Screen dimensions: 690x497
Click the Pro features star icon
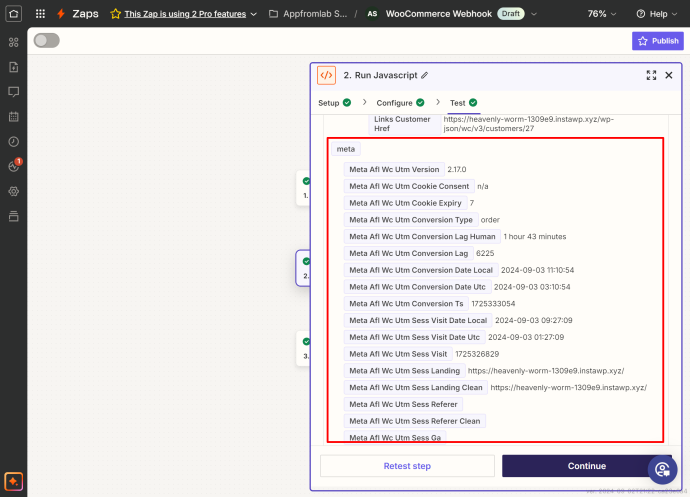116,14
